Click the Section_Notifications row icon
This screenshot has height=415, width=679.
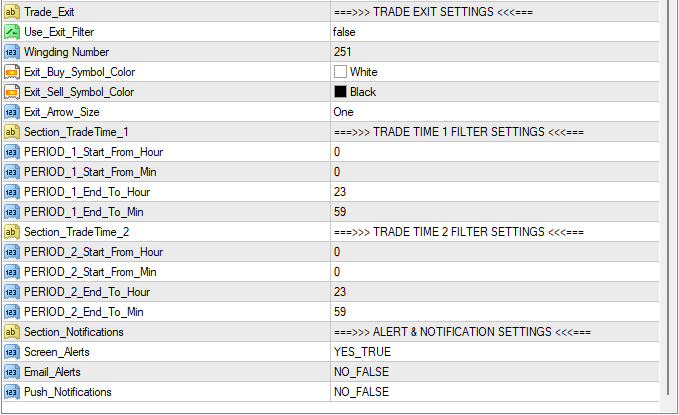(11, 331)
